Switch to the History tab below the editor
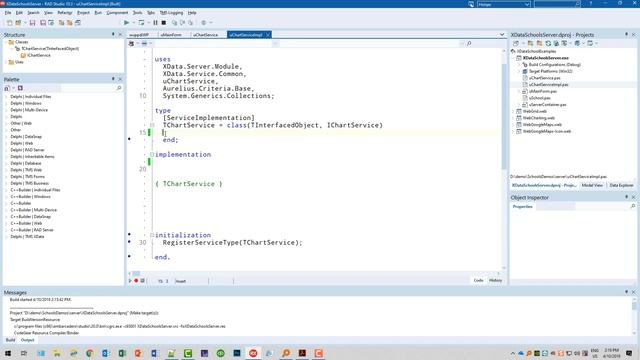The height and width of the screenshot is (360, 640). (x=495, y=280)
